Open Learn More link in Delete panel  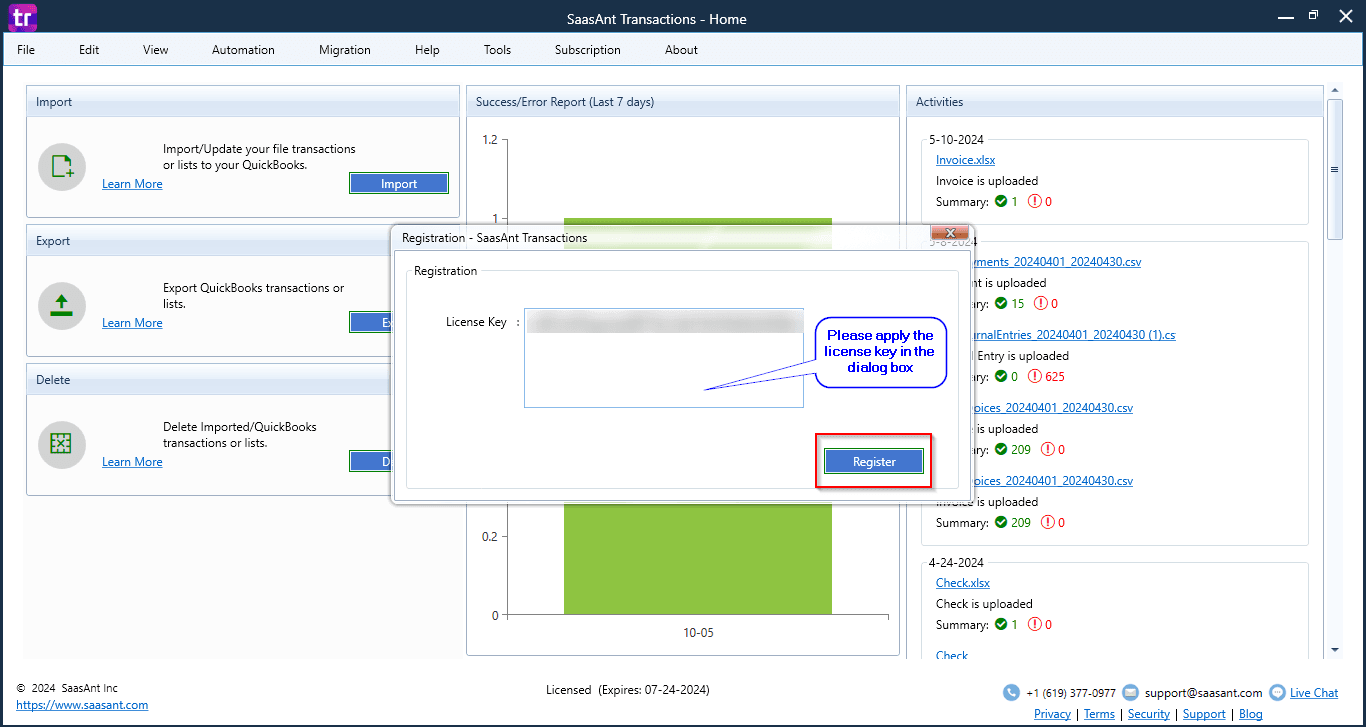point(132,462)
